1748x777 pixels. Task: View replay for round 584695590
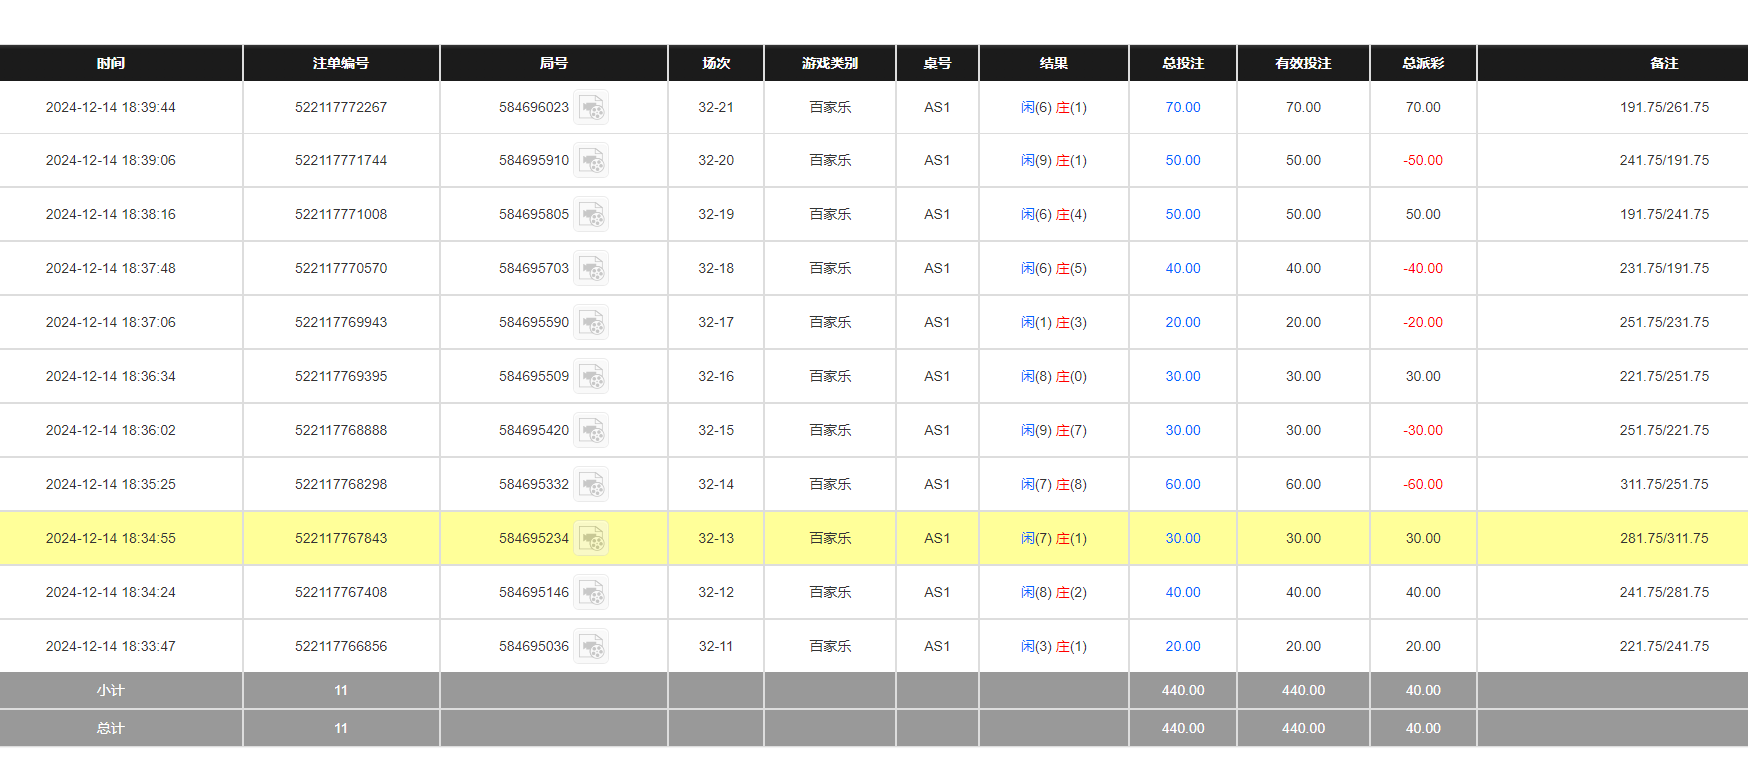(592, 323)
